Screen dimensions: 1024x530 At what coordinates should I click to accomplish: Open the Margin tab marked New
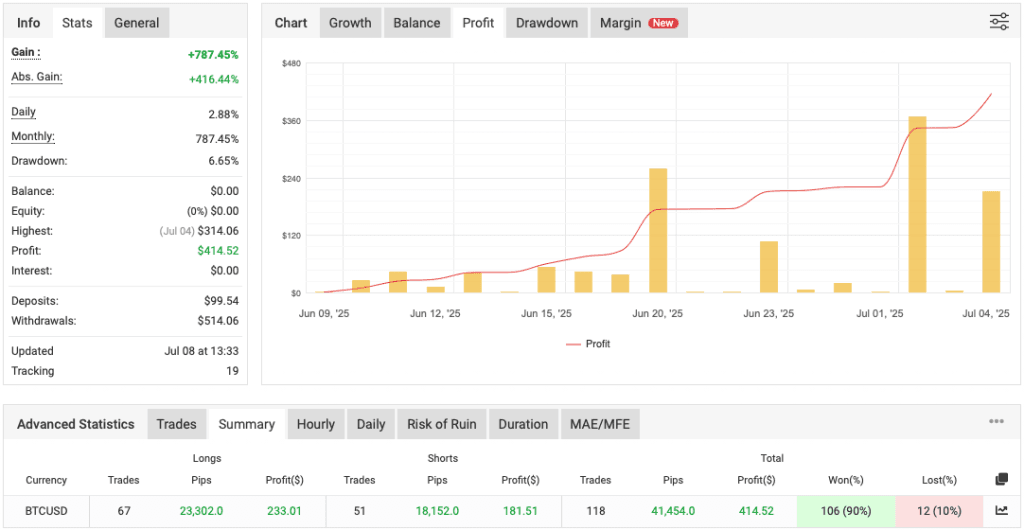(x=638, y=23)
